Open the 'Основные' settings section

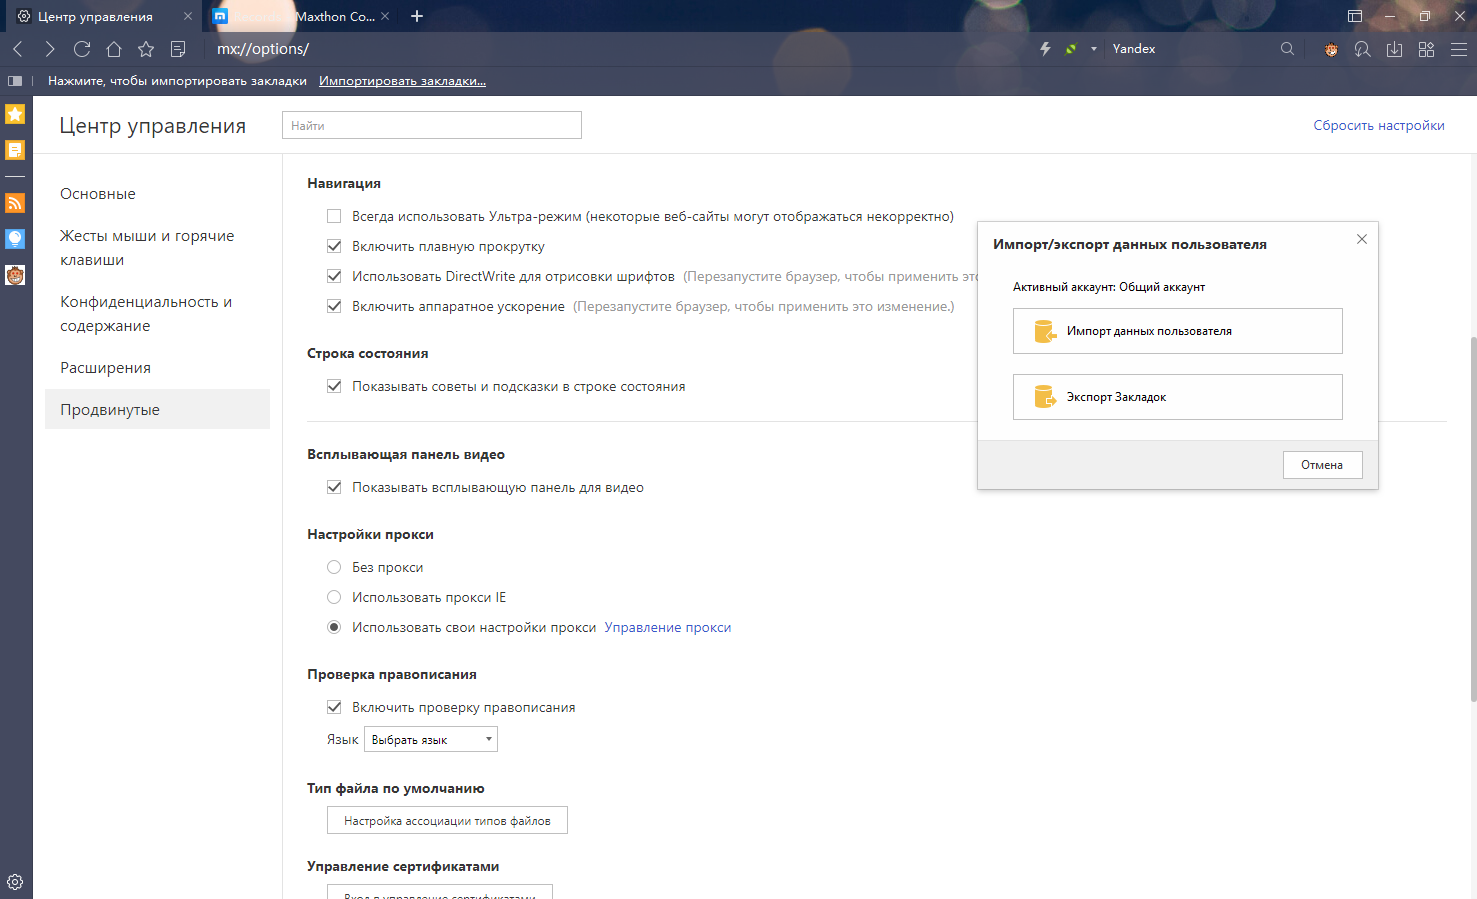(x=98, y=194)
